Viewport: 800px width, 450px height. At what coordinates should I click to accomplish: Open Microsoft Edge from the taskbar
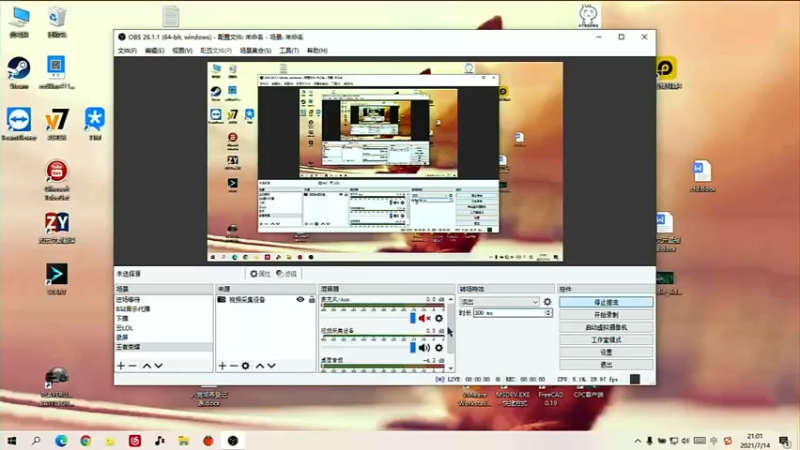tap(61, 441)
